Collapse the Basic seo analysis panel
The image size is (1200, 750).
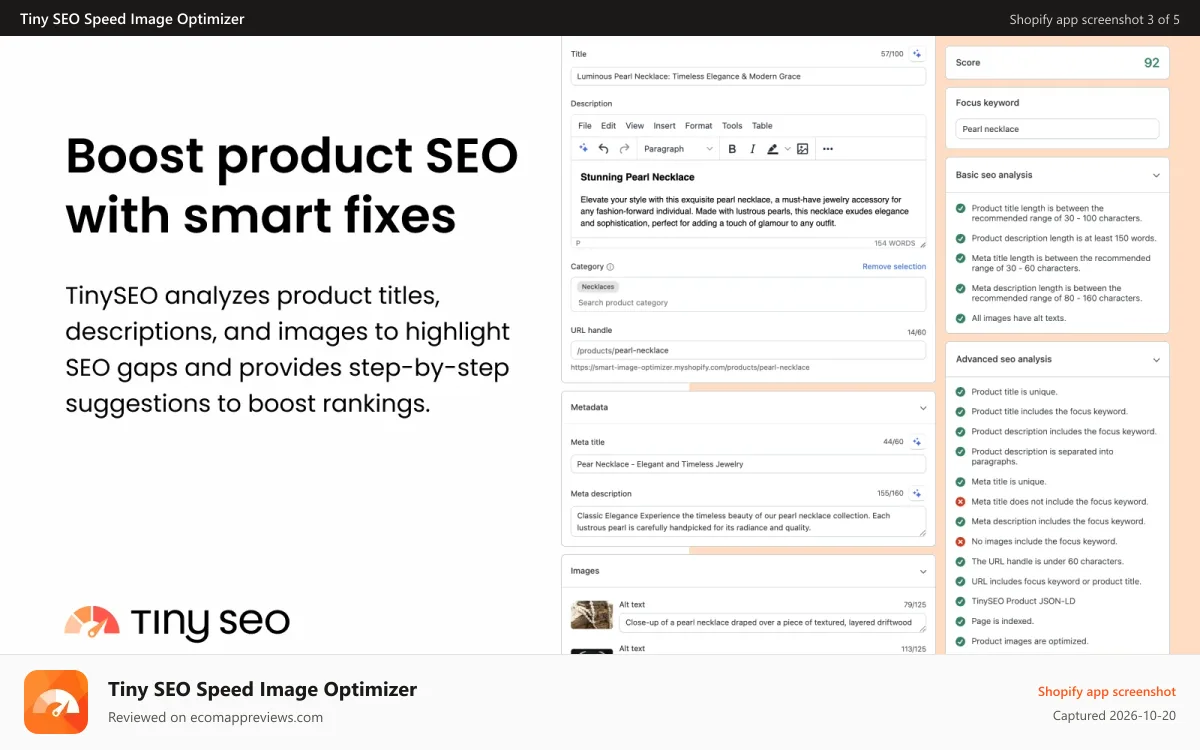pyautogui.click(x=1156, y=175)
